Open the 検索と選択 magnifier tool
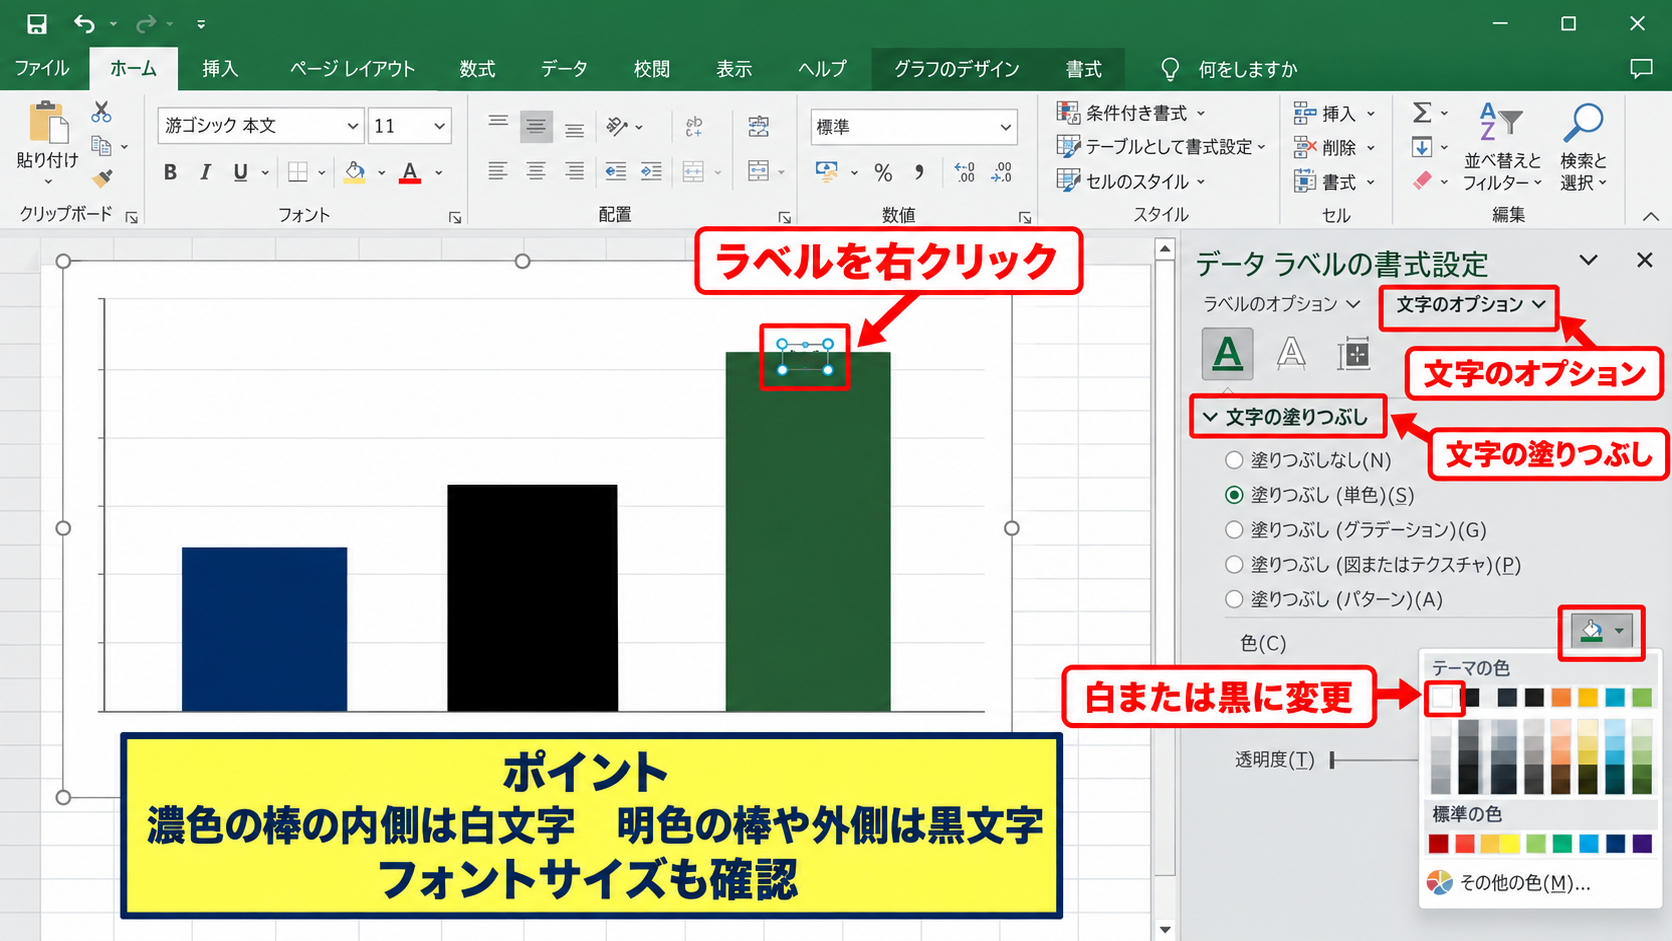This screenshot has width=1672, height=941. pyautogui.click(x=1583, y=146)
